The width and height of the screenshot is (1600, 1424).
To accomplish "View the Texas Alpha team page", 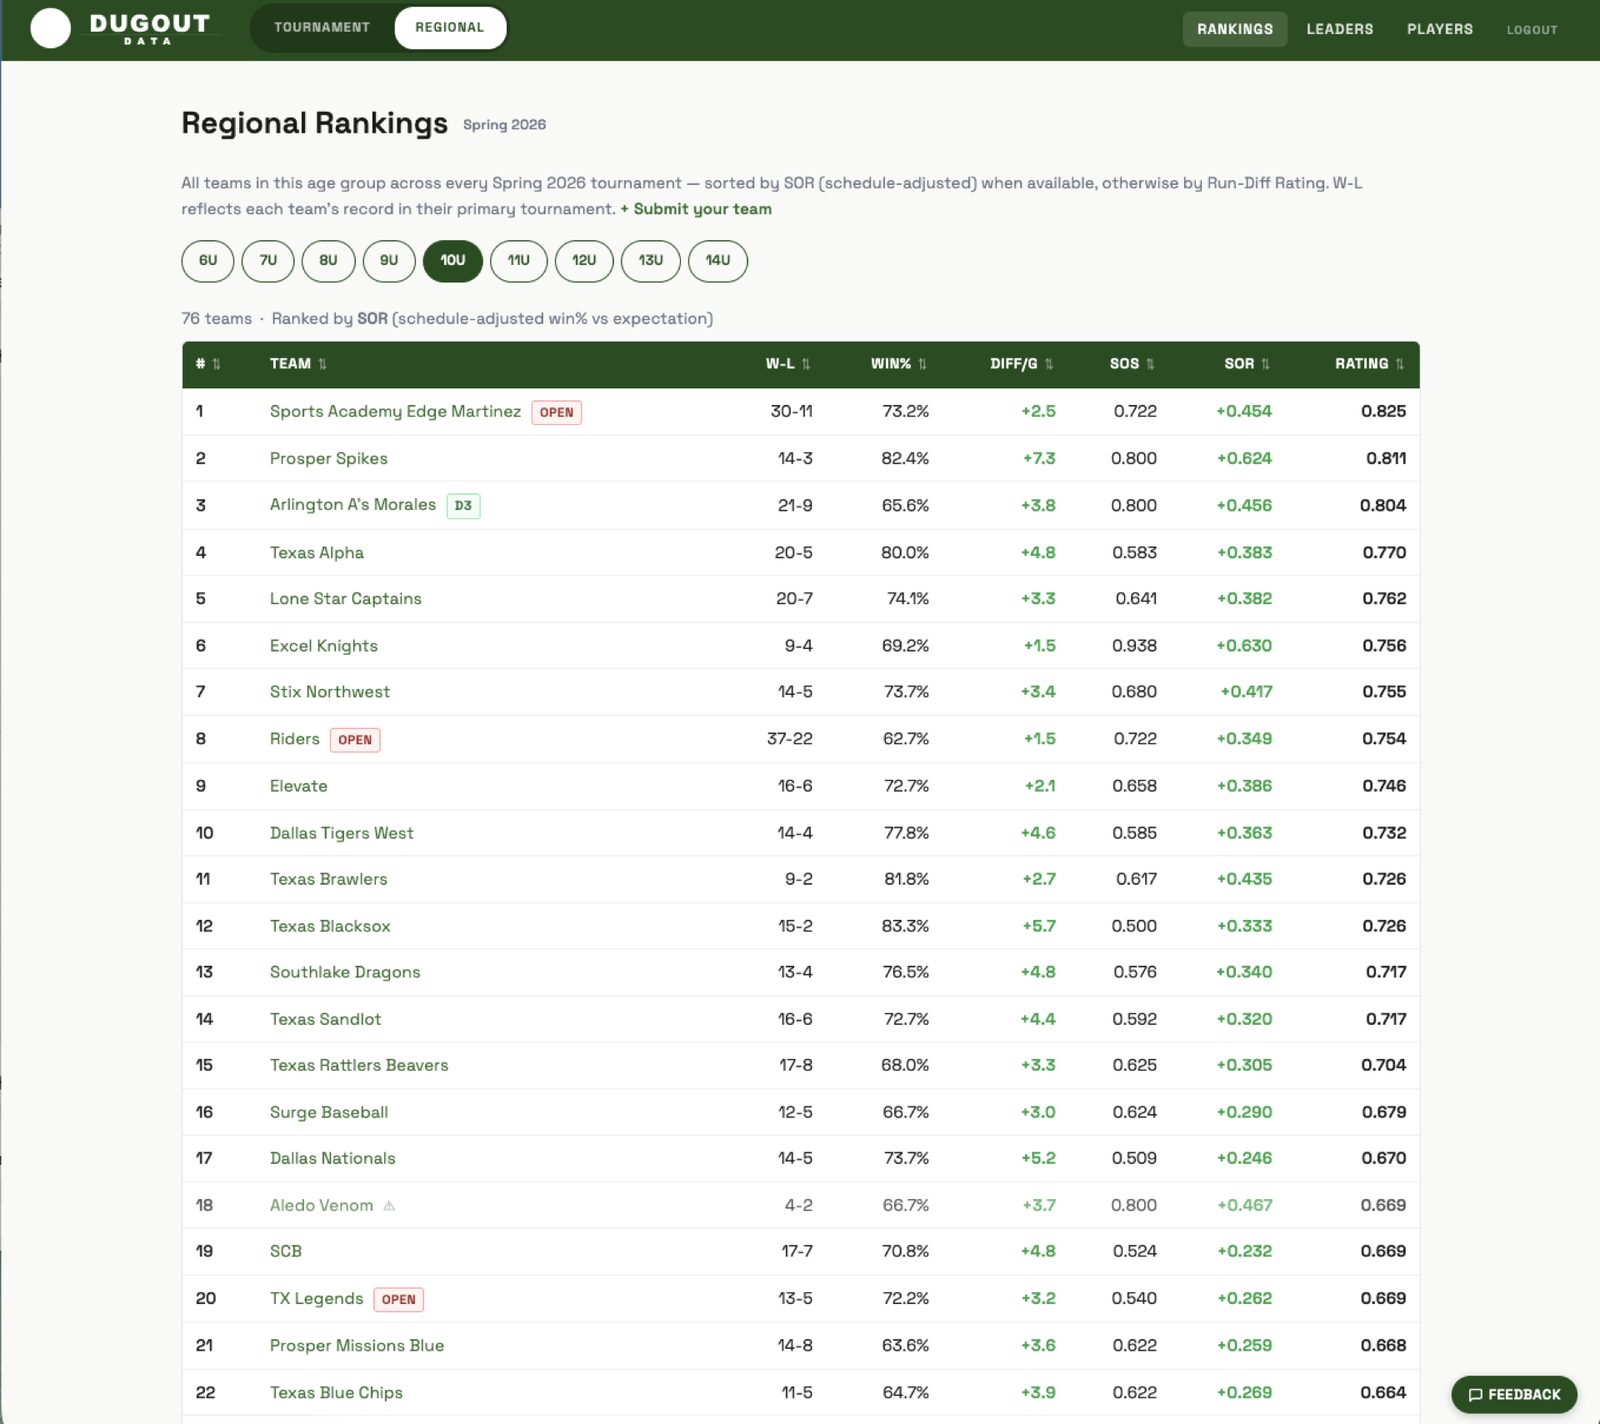I will tap(316, 552).
